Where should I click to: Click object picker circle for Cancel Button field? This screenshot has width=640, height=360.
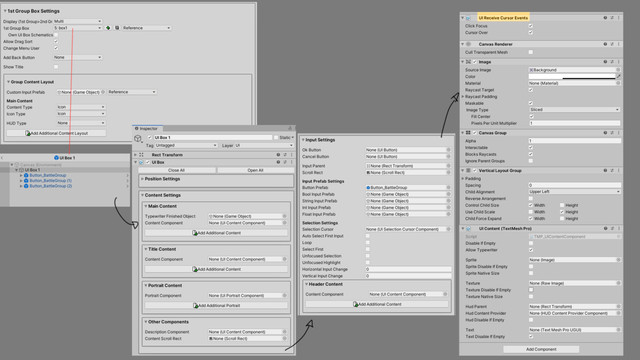pos(448,156)
